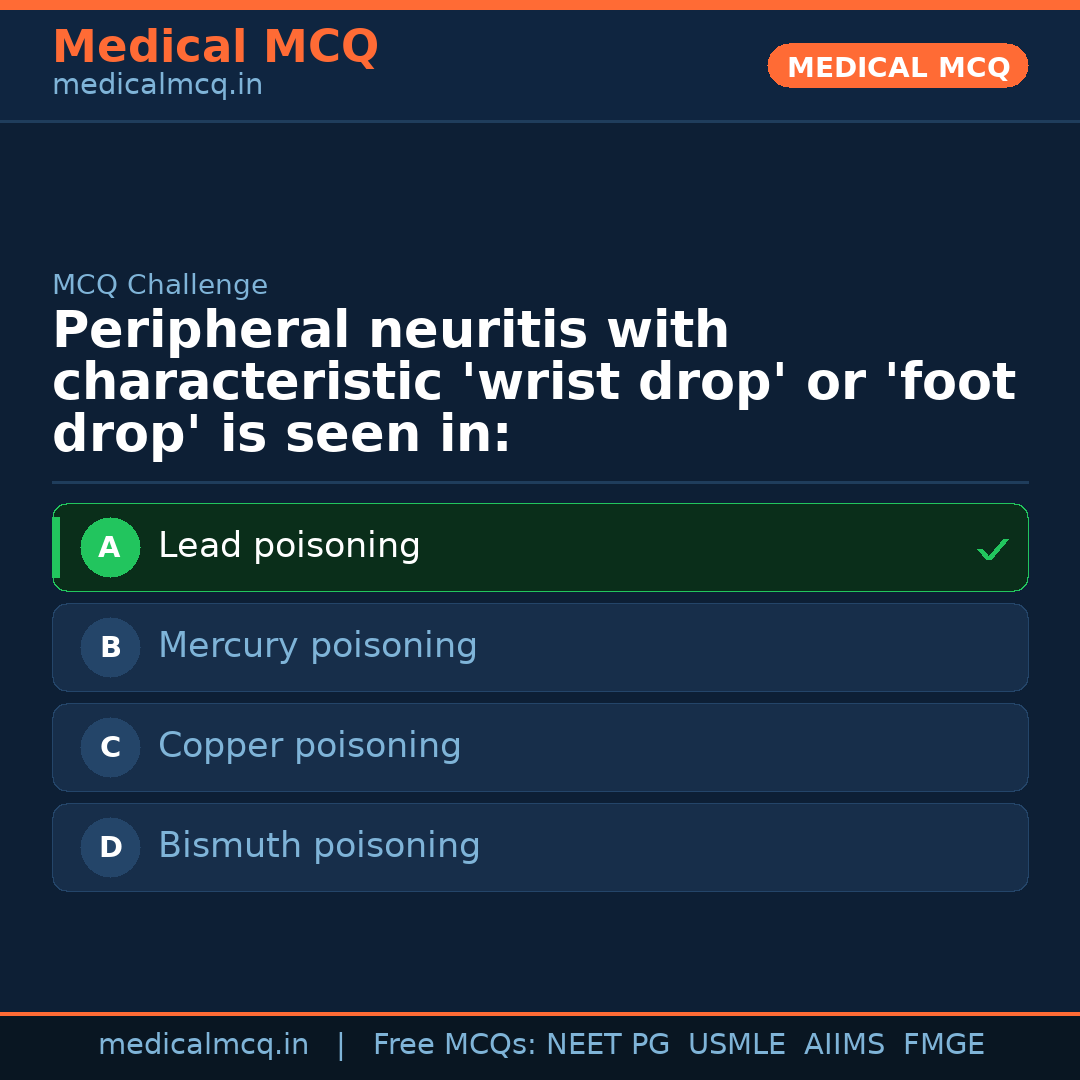This screenshot has width=1080, height=1080.
Task: Click the circular 'A' badge icon
Action: [x=110, y=547]
